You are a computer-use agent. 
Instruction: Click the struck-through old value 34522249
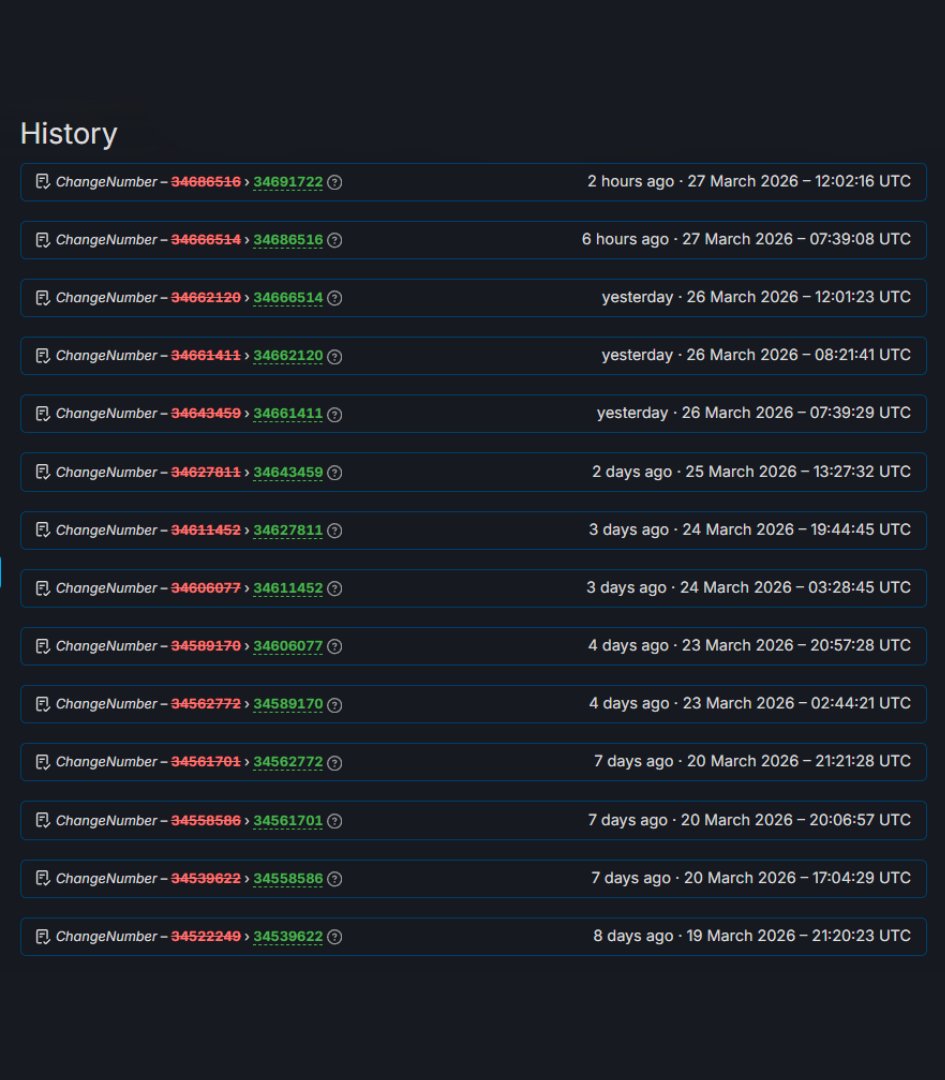(206, 936)
